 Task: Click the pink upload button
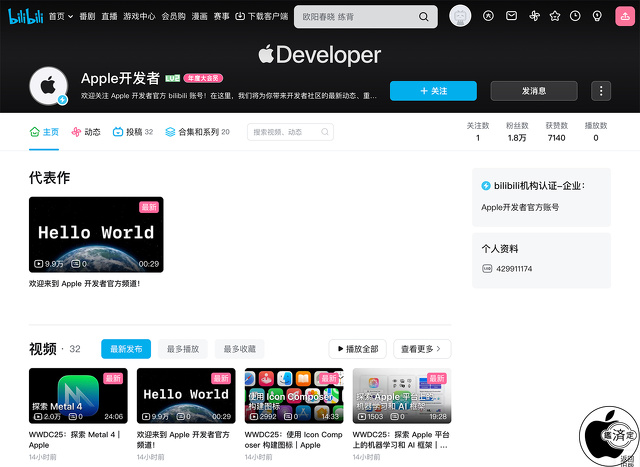click(x=625, y=16)
